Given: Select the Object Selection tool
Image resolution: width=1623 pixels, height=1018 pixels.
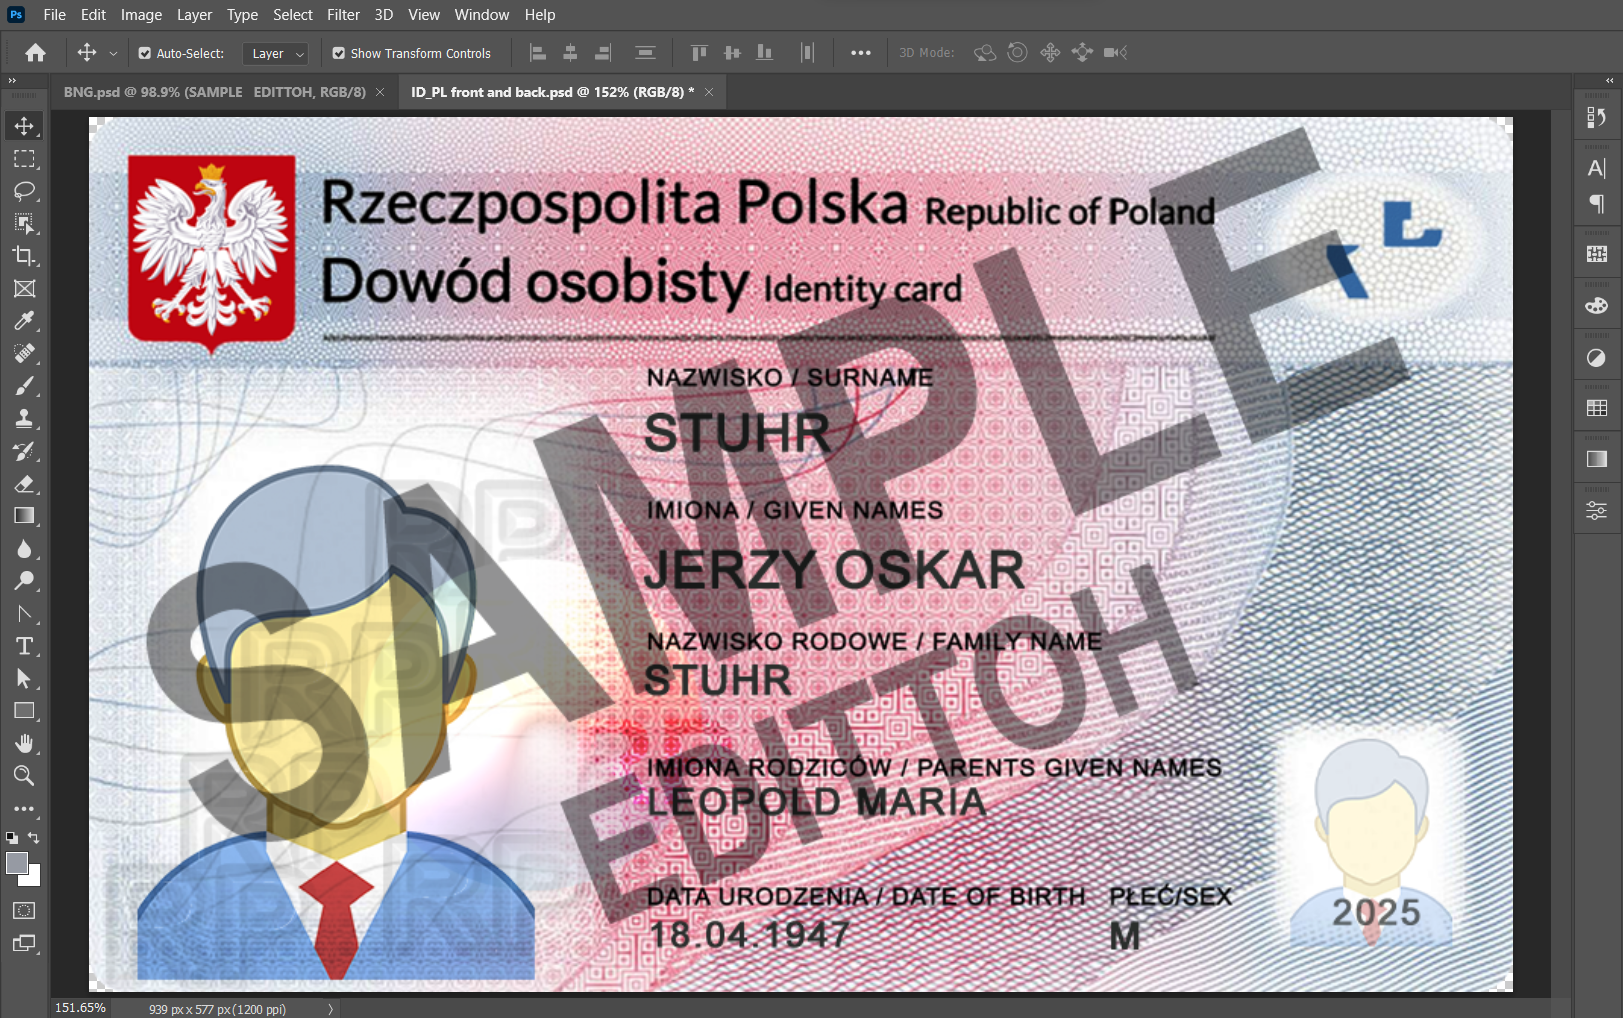Looking at the screenshot, I should (x=24, y=223).
